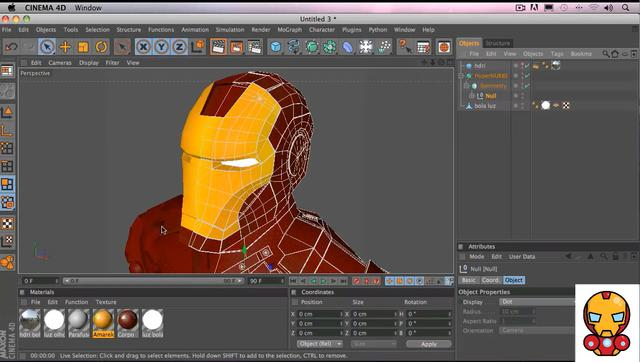
Task: Open the light objects icon
Action: click(x=384, y=47)
